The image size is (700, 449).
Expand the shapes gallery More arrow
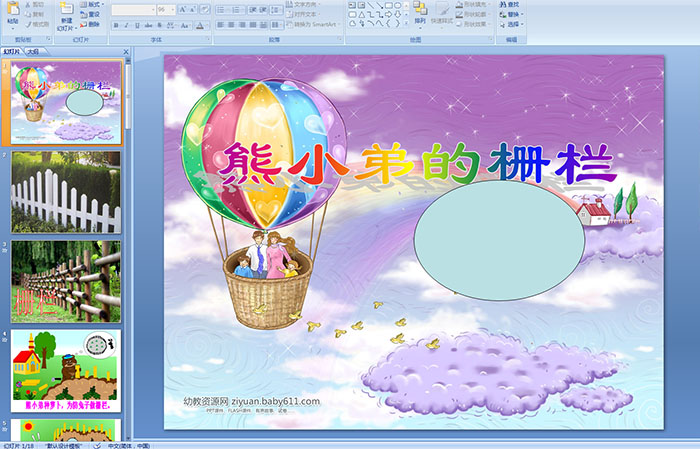(406, 23)
